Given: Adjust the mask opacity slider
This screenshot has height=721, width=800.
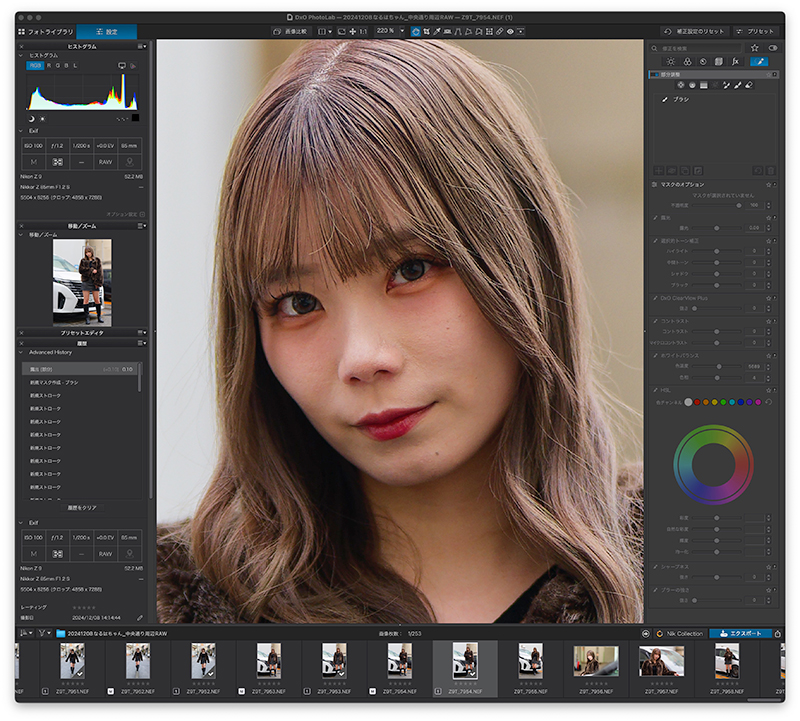Looking at the screenshot, I should point(717,206).
